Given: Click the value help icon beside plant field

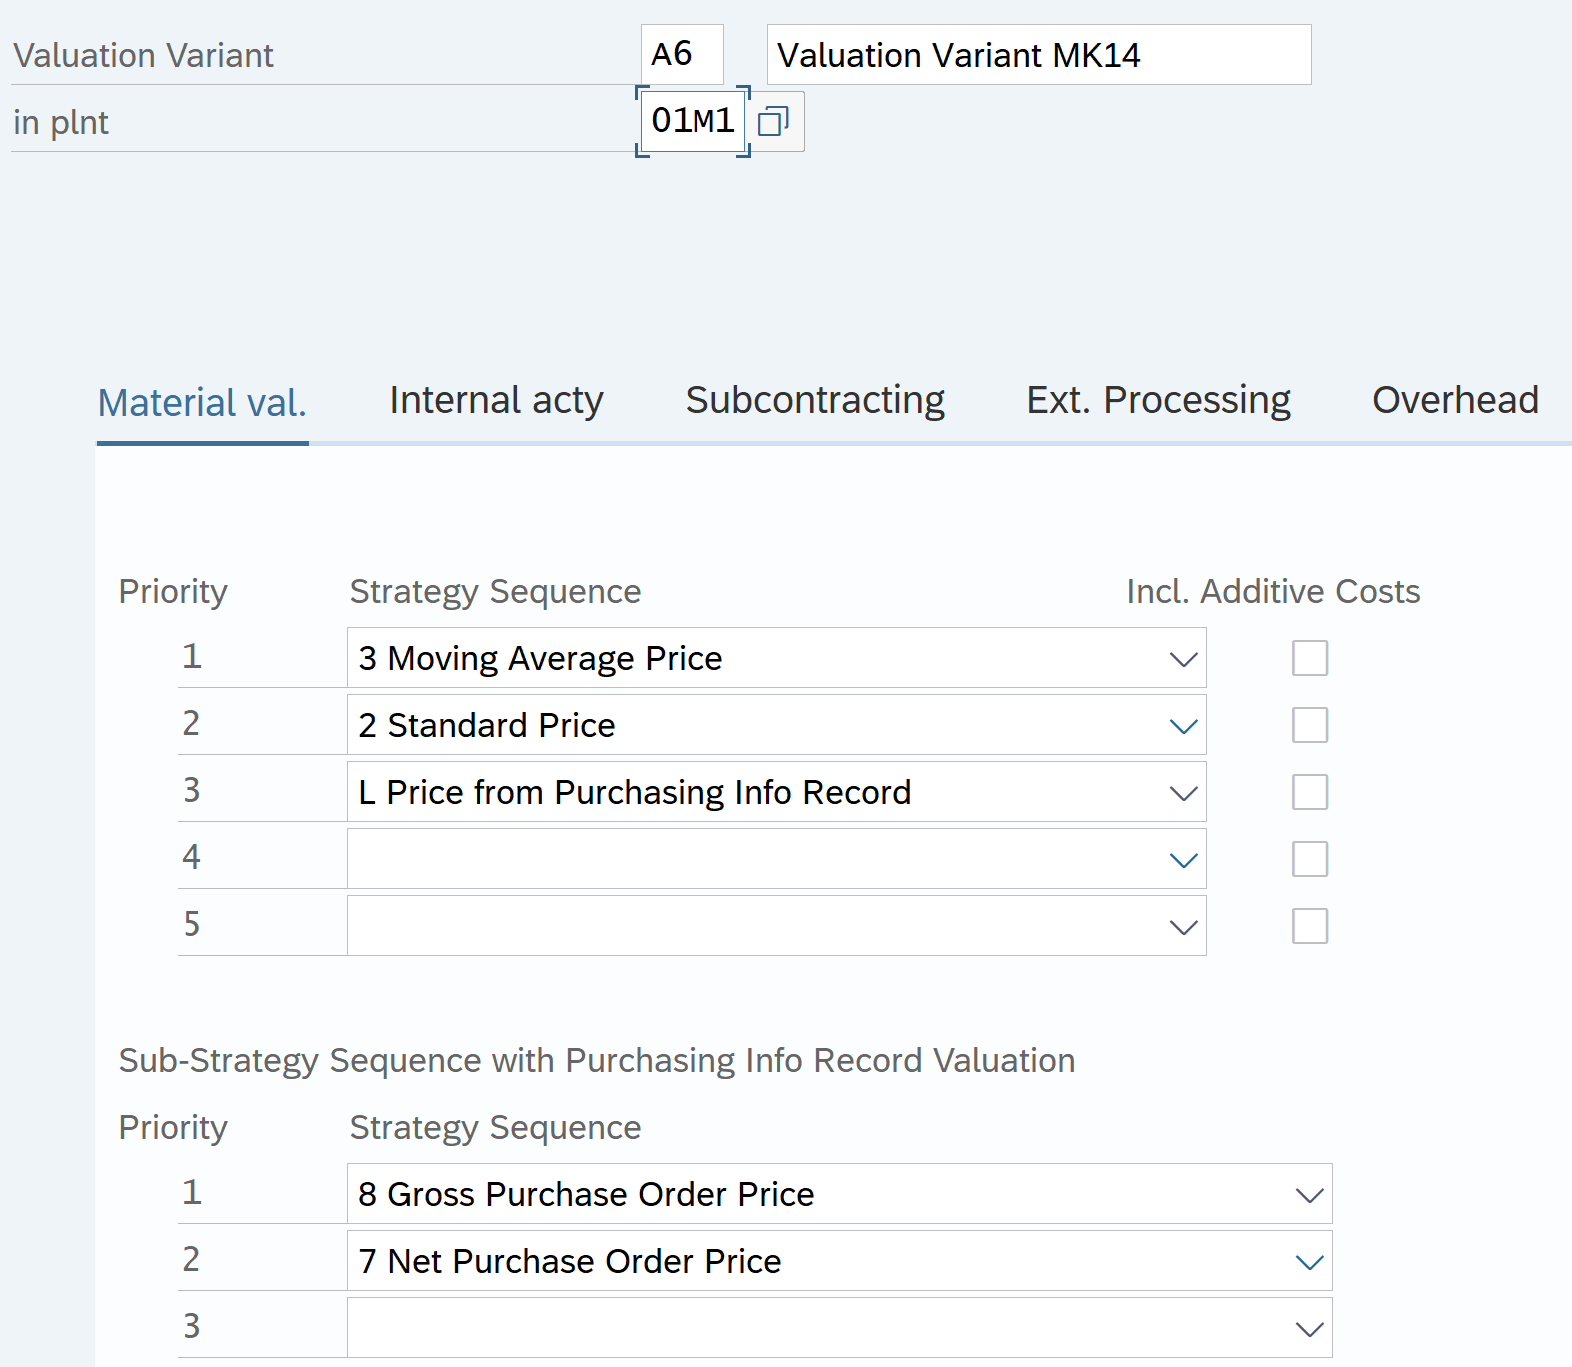Looking at the screenshot, I should (773, 122).
